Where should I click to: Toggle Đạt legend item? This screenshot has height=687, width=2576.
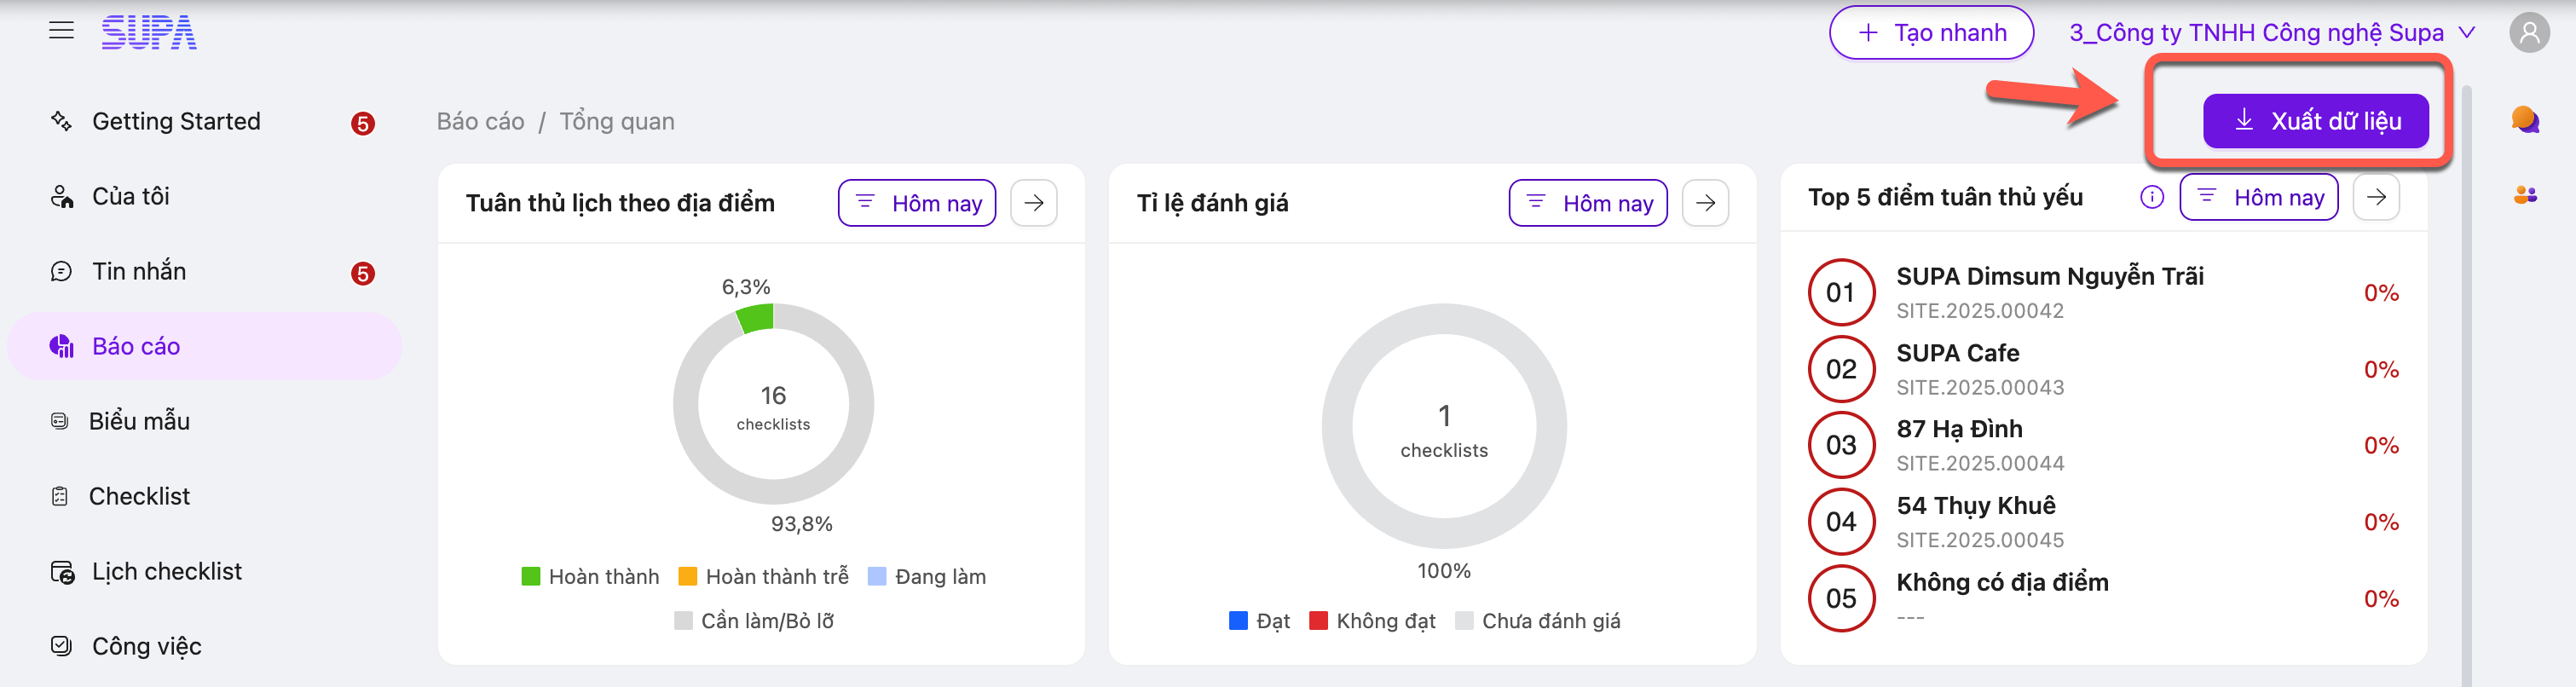(x=1259, y=621)
